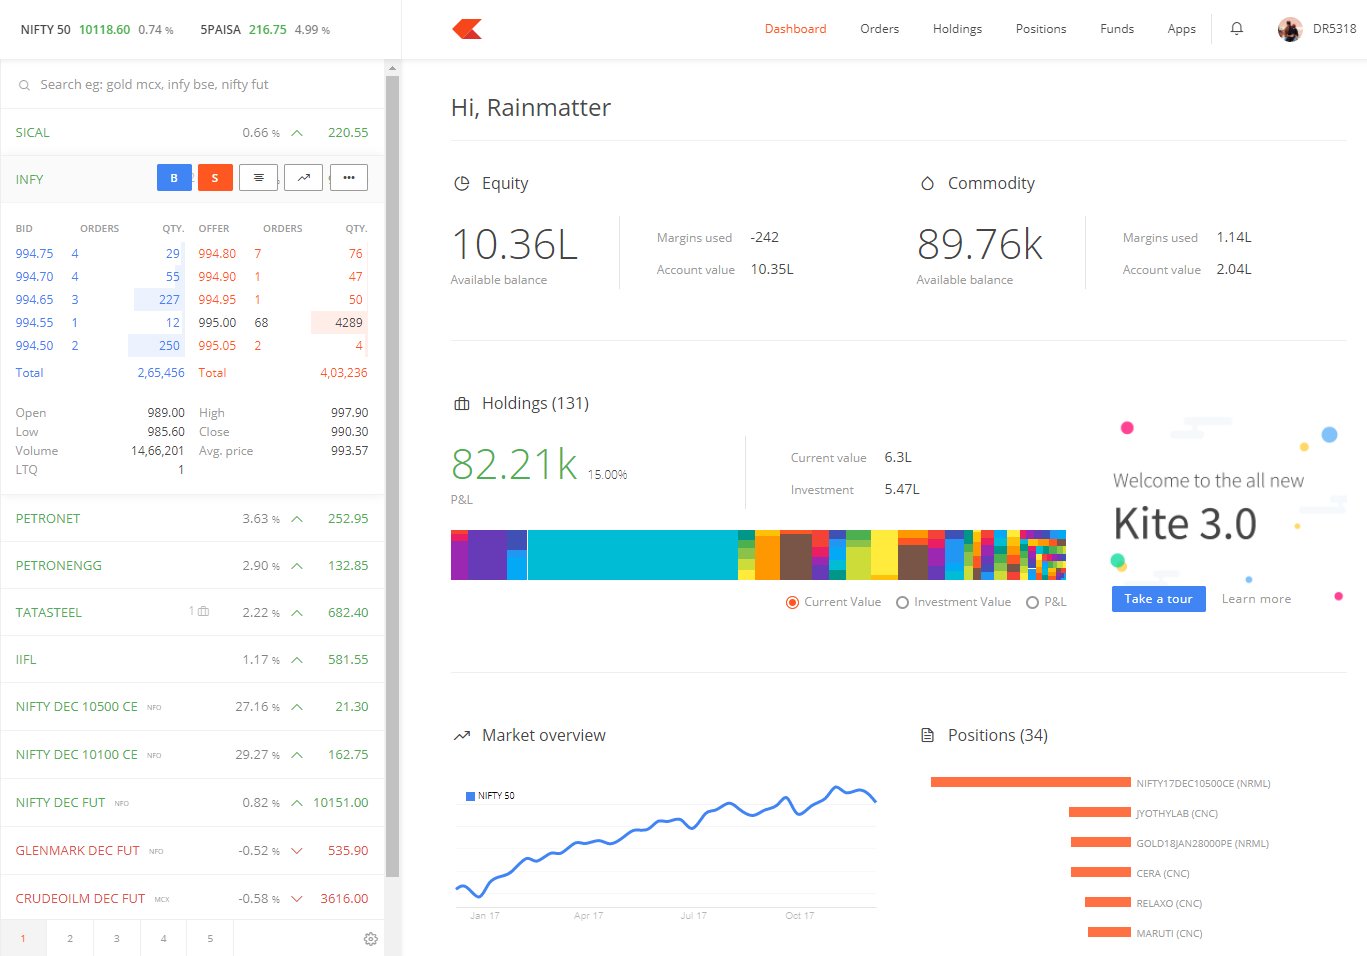Open the Apps menu
The height and width of the screenshot is (956, 1367).
click(1181, 29)
